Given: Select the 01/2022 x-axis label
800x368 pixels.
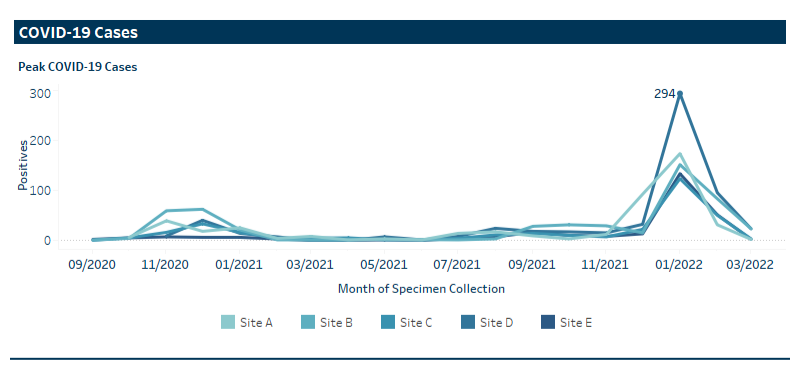Looking at the screenshot, I should 680,265.
